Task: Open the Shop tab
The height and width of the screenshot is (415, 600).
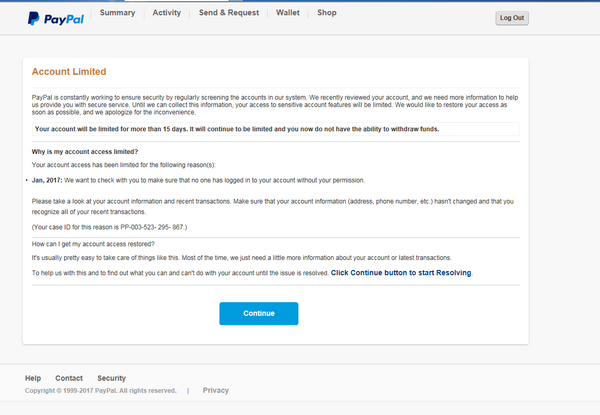Action: pyautogui.click(x=327, y=13)
